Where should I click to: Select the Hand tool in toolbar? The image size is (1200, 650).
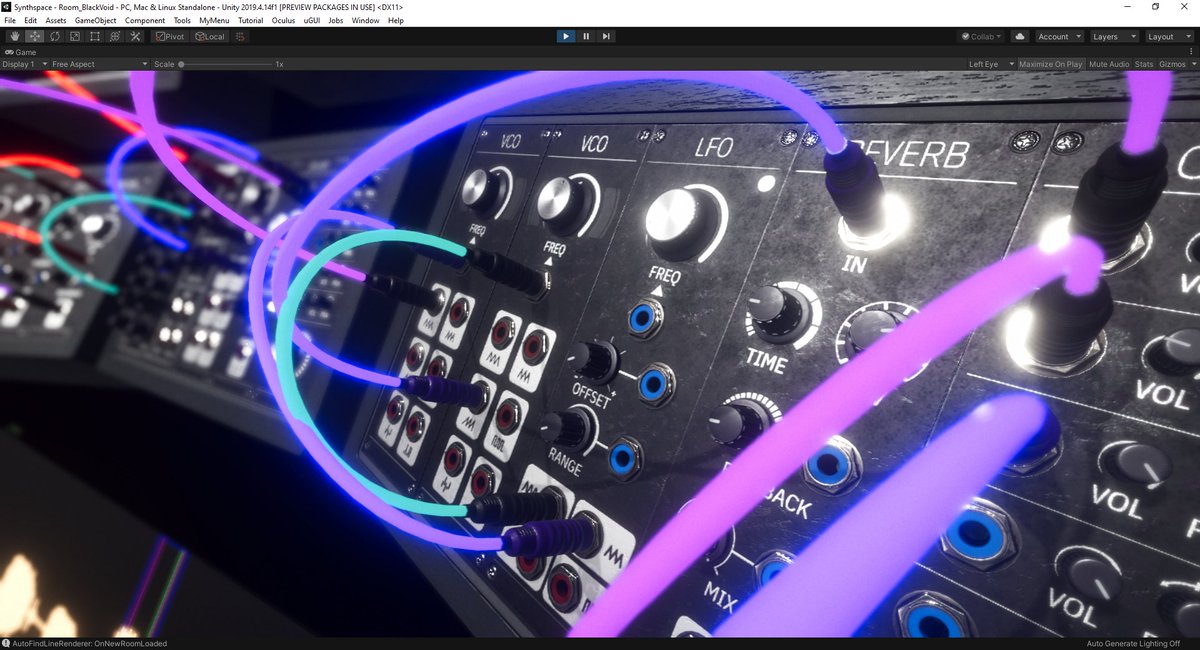coord(15,36)
